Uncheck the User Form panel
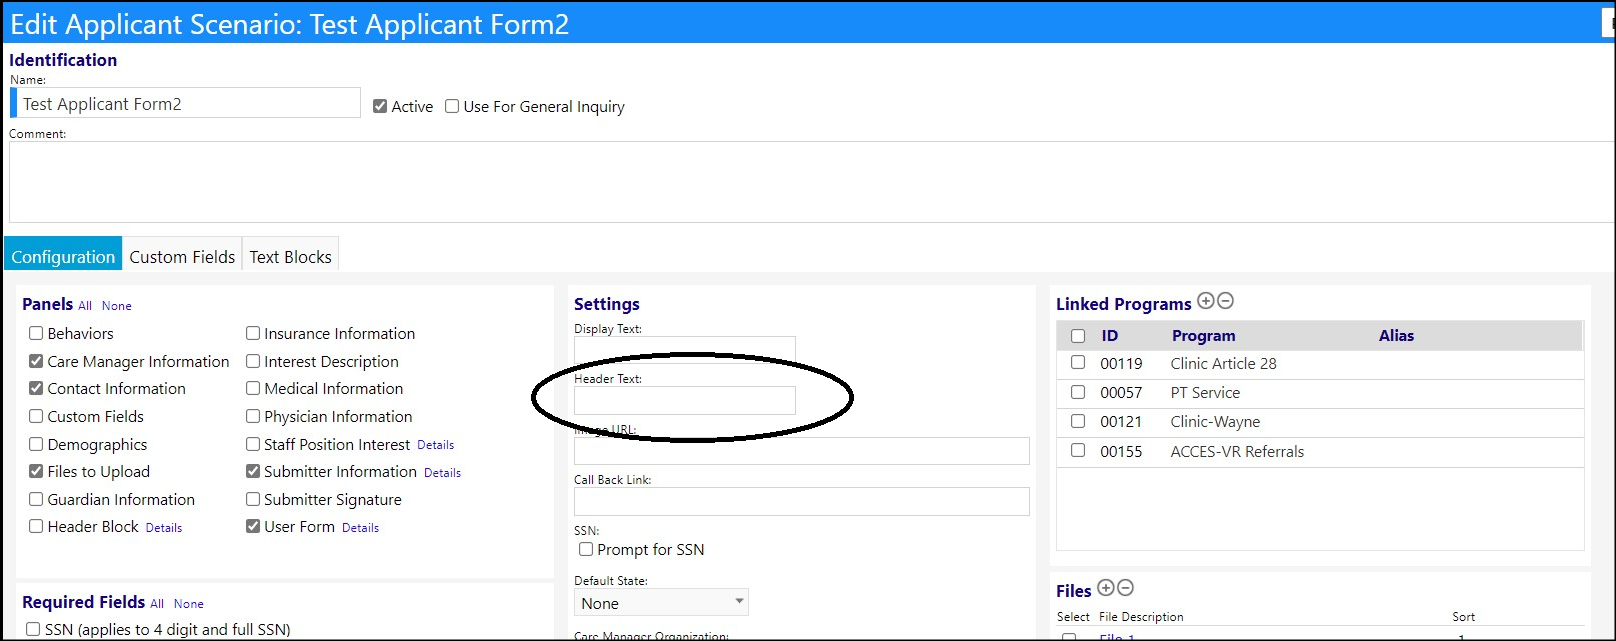Image resolution: width=1616 pixels, height=641 pixels. [x=253, y=526]
